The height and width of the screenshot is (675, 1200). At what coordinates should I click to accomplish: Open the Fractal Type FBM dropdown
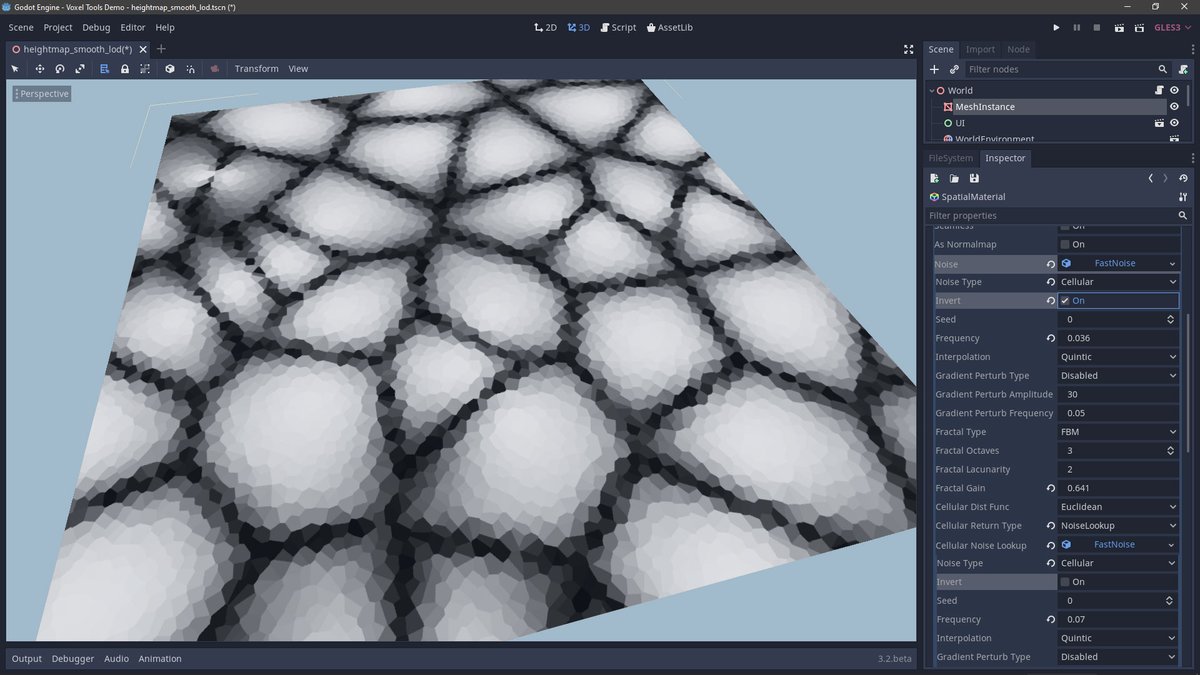pyautogui.click(x=1118, y=432)
